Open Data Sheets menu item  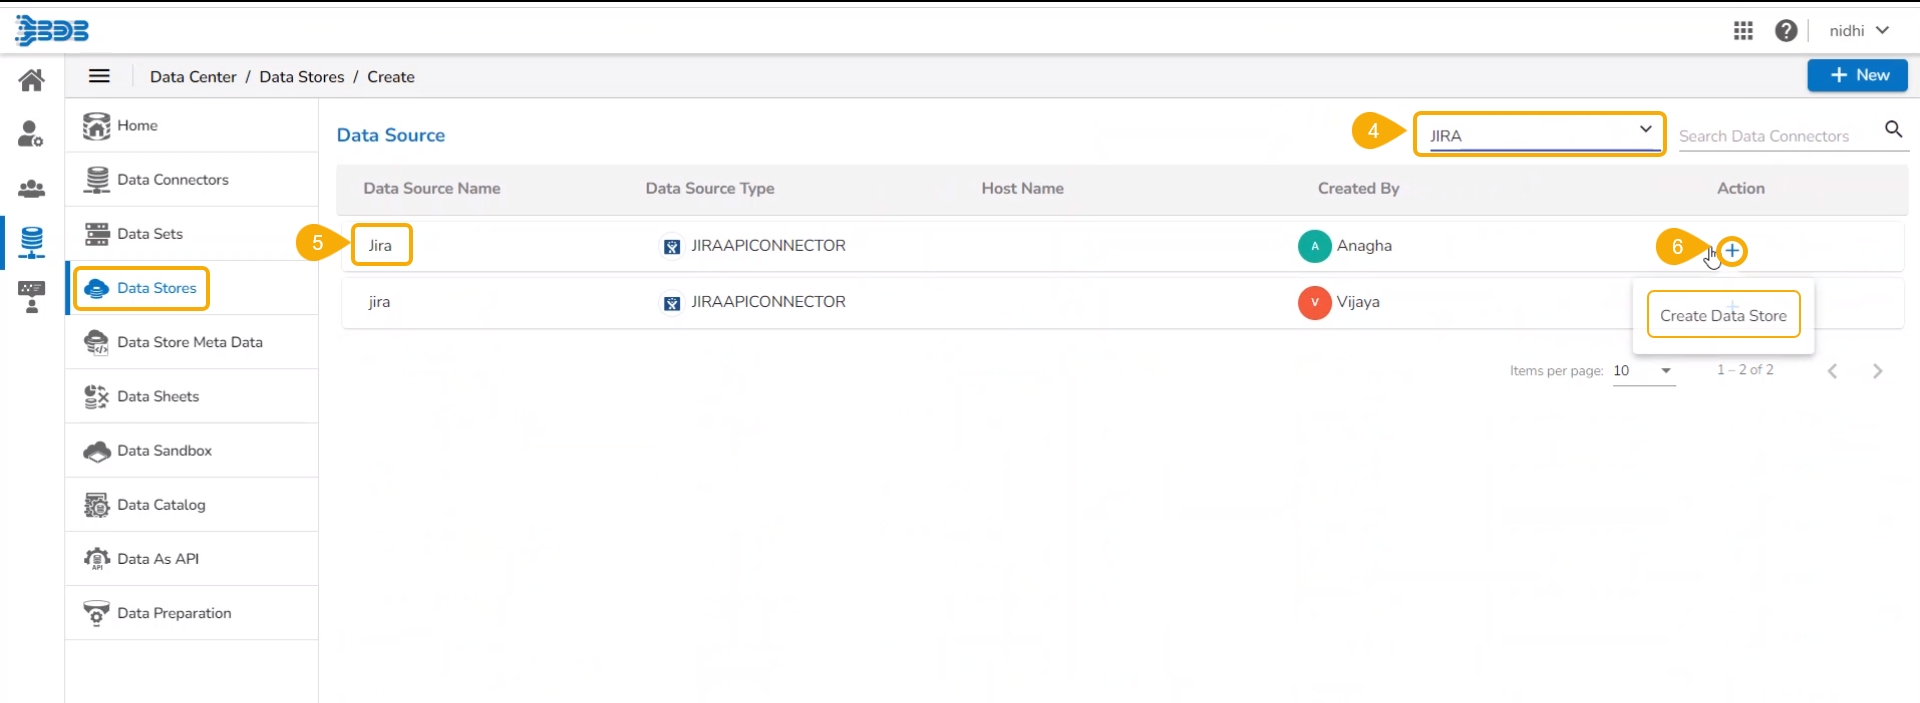pyautogui.click(x=192, y=396)
